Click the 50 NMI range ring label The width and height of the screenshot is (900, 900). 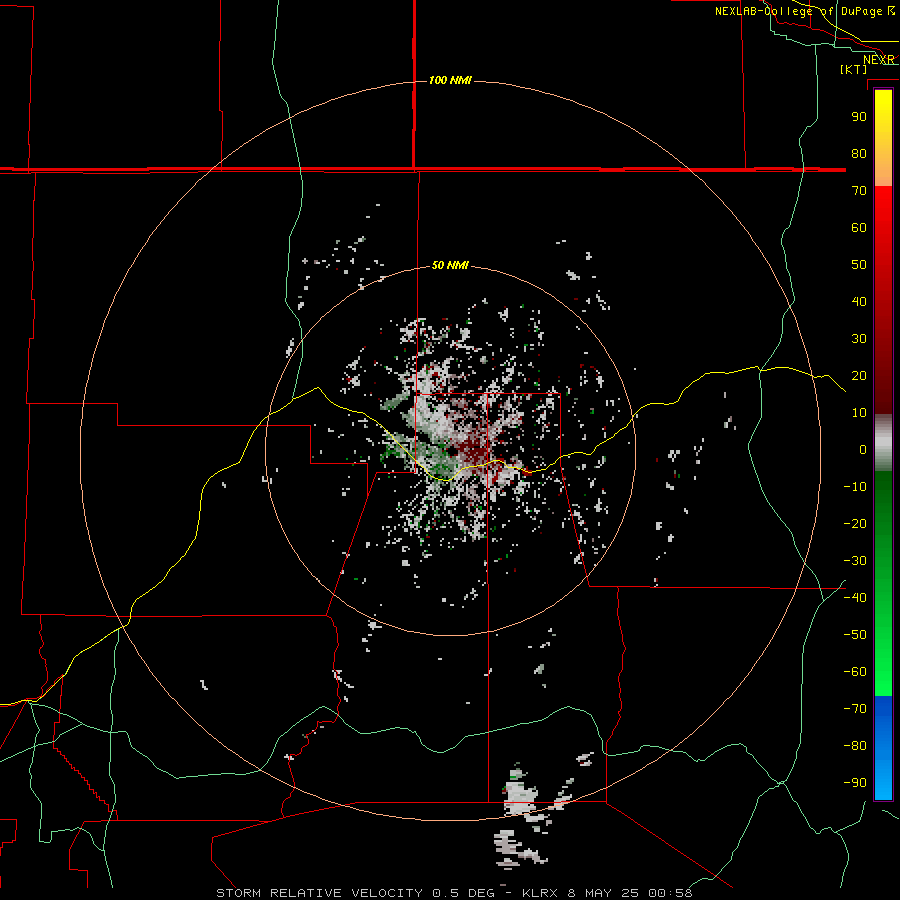[x=450, y=265]
